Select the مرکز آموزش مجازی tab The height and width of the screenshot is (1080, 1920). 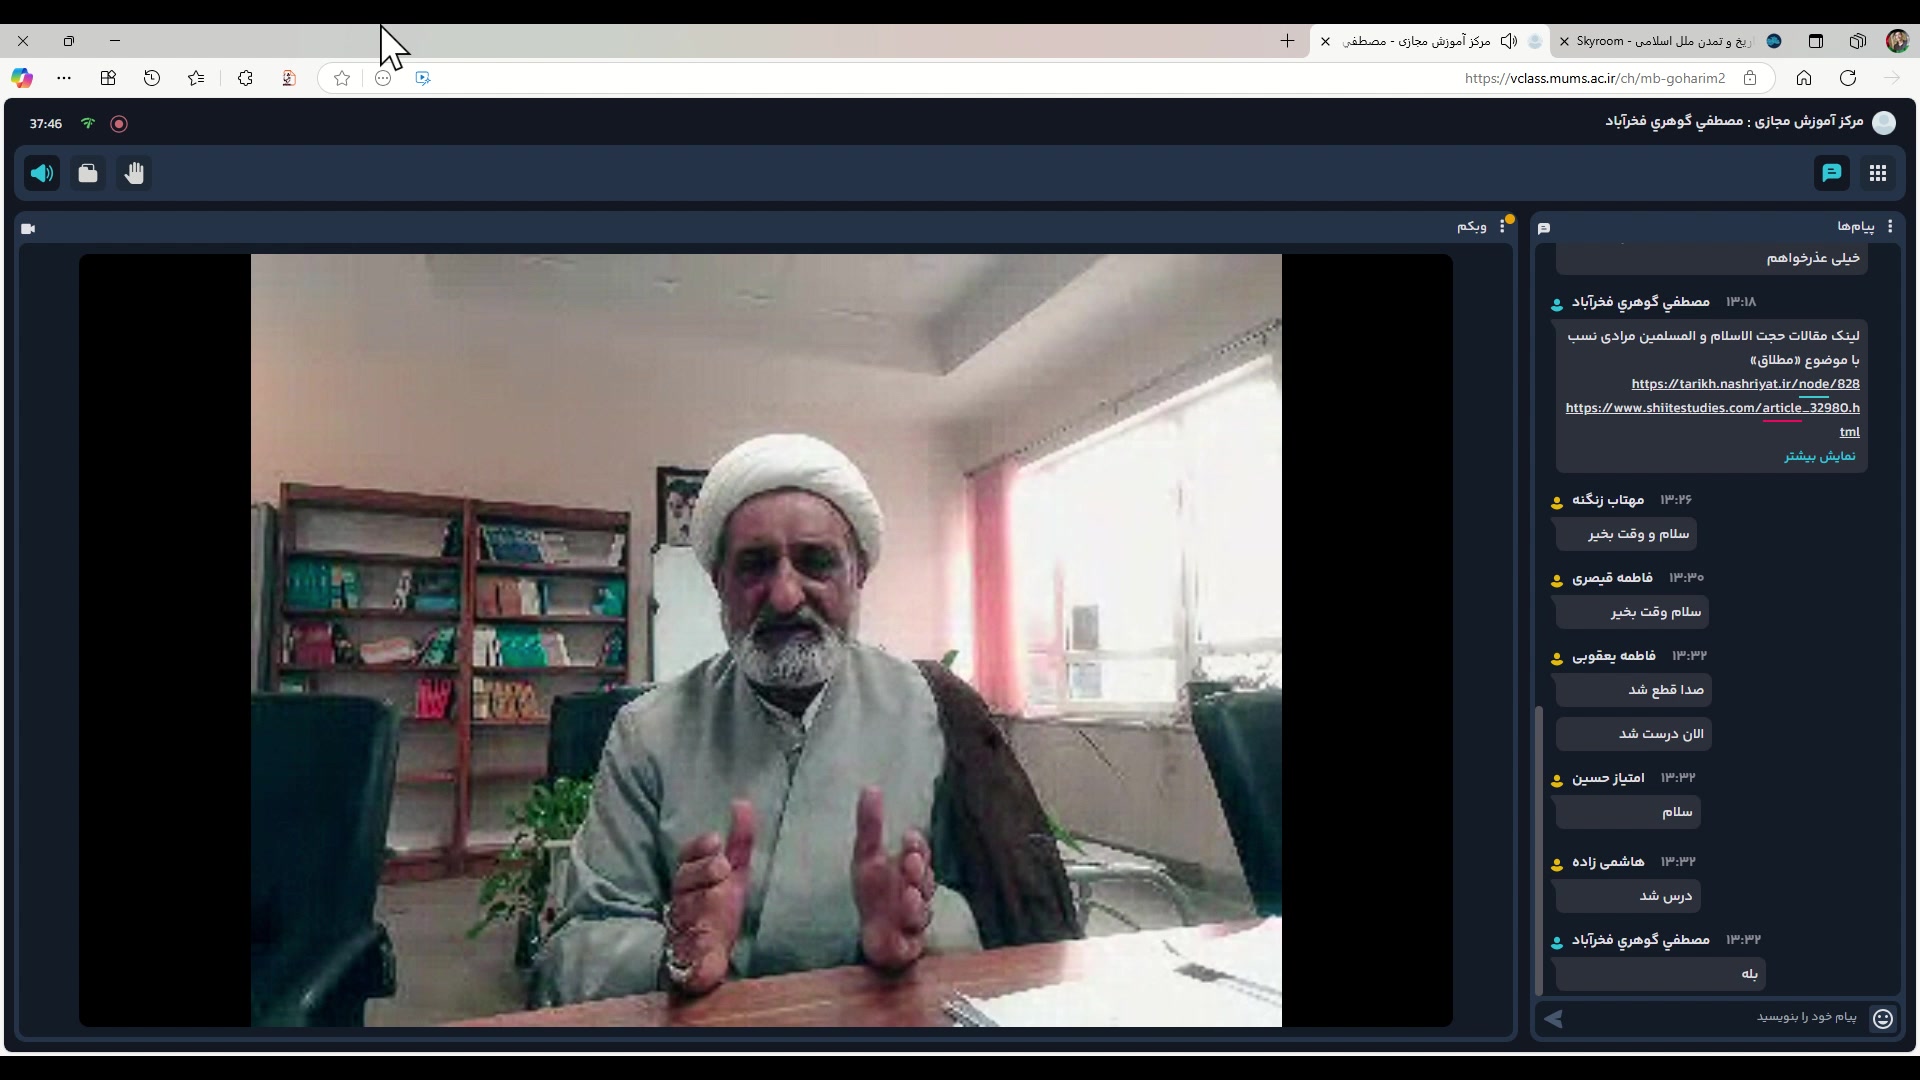point(1420,41)
